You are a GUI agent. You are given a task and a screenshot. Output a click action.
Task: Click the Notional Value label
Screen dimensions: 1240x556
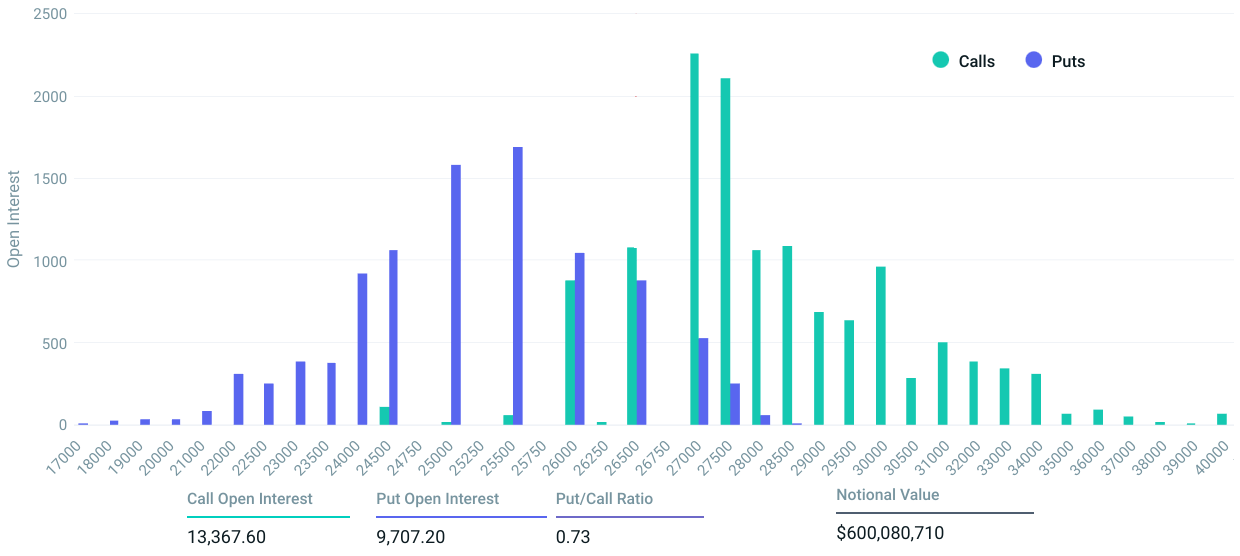888,494
